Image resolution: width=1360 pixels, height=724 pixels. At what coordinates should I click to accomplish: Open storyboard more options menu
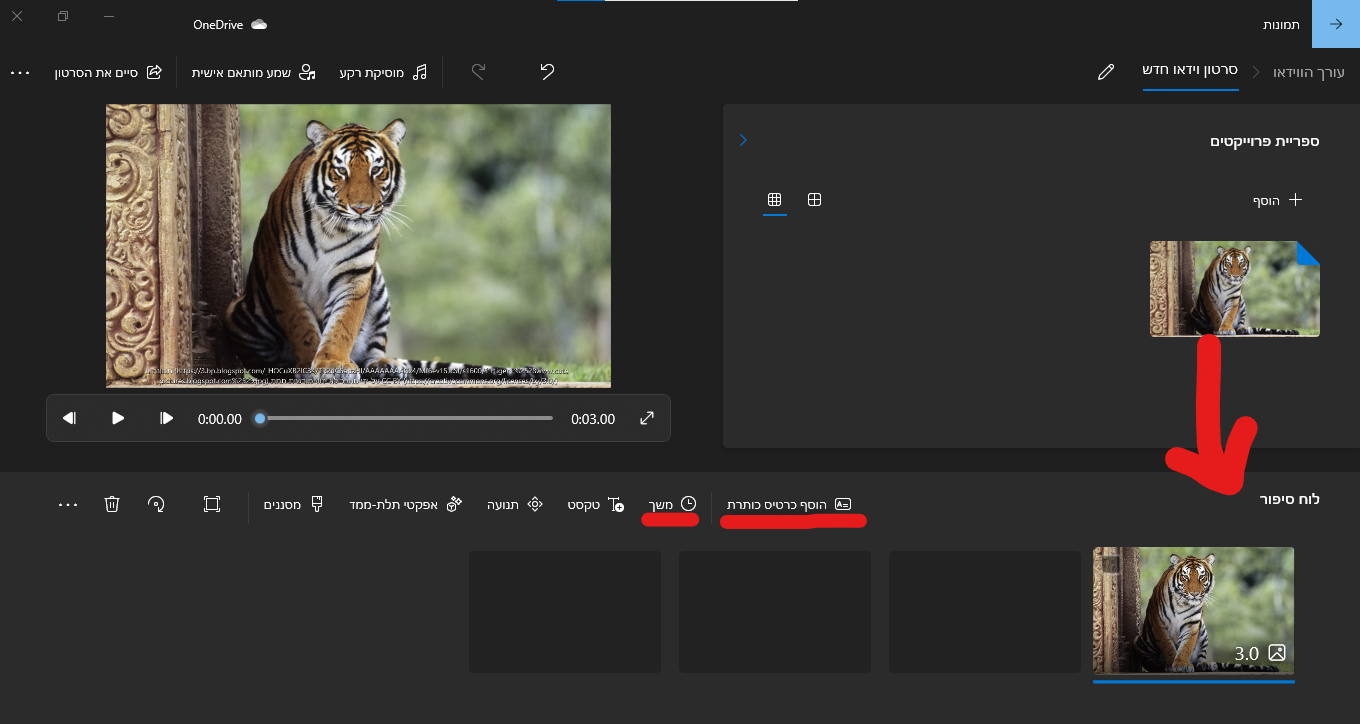(x=68, y=505)
